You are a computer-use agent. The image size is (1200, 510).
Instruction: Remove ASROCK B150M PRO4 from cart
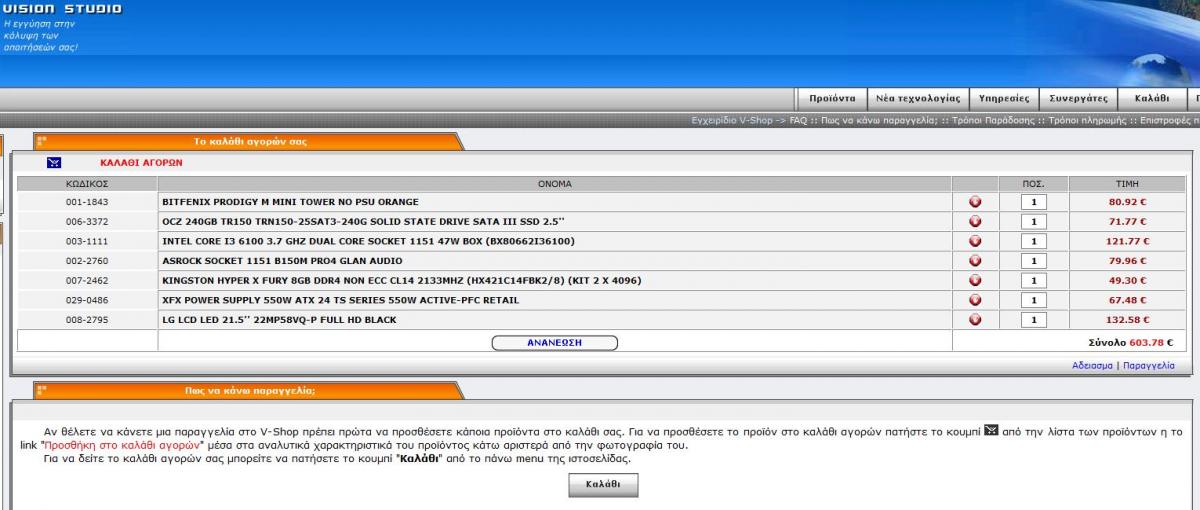click(975, 261)
